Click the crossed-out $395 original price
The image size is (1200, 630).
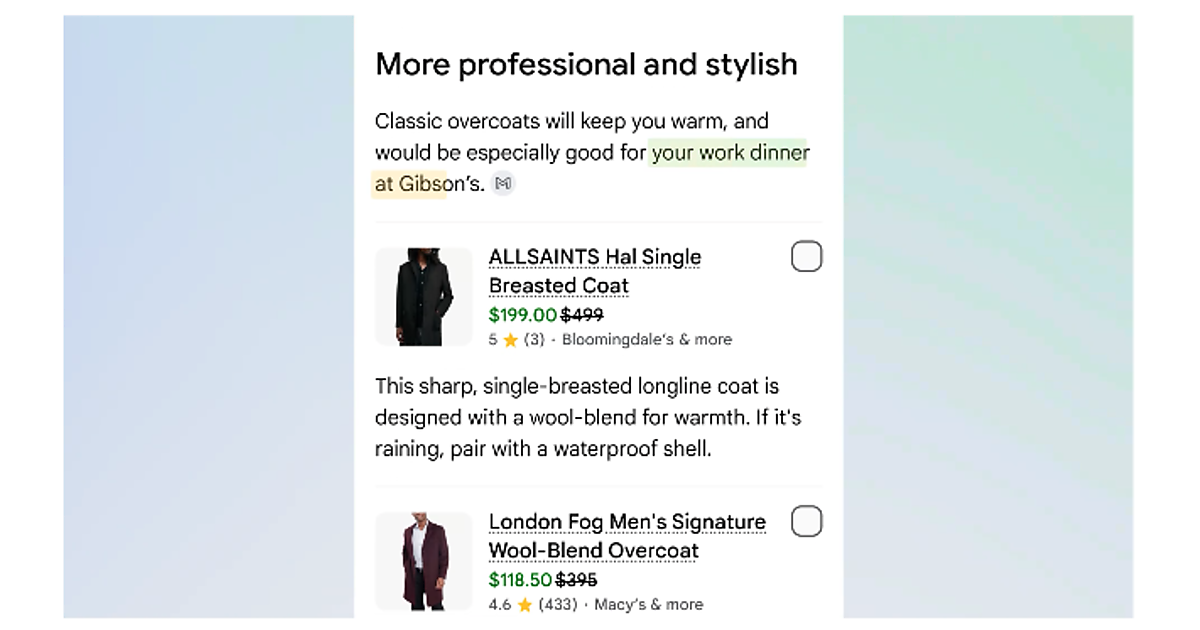coord(577,580)
